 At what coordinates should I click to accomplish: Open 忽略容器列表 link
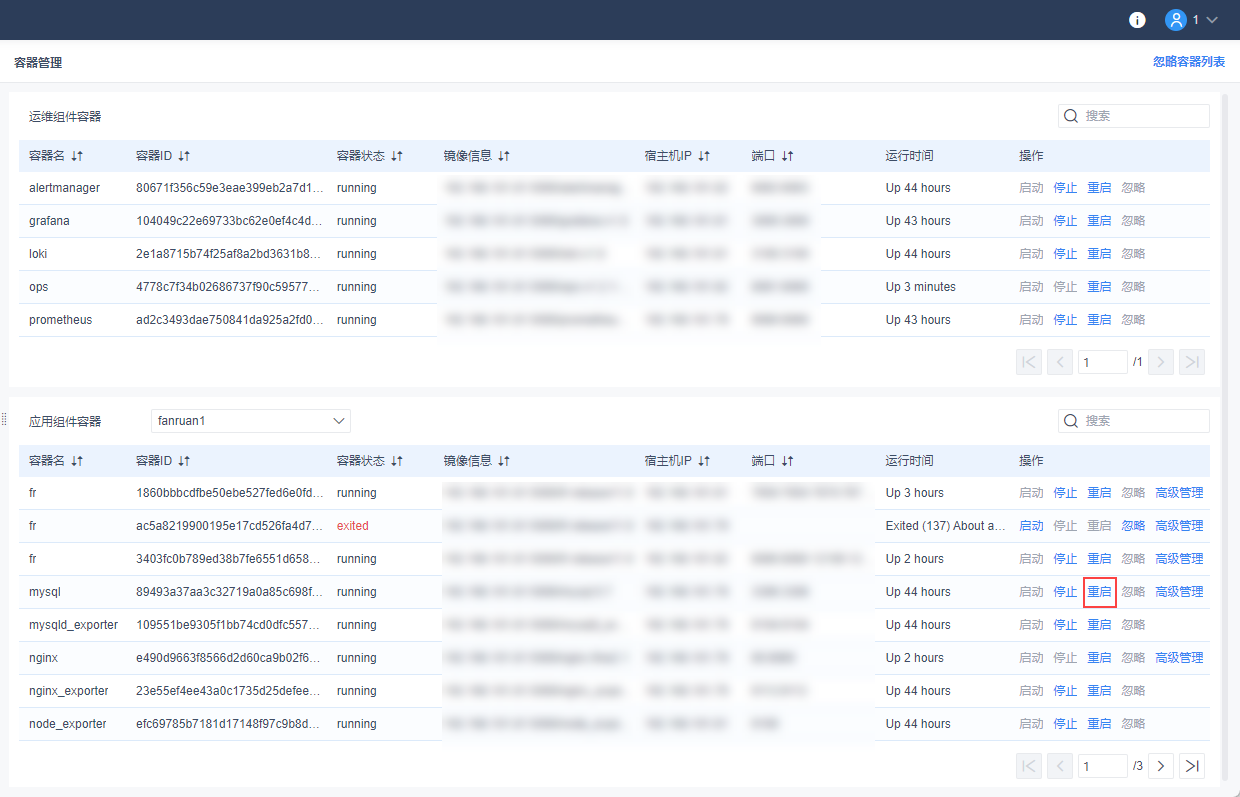point(1189,61)
